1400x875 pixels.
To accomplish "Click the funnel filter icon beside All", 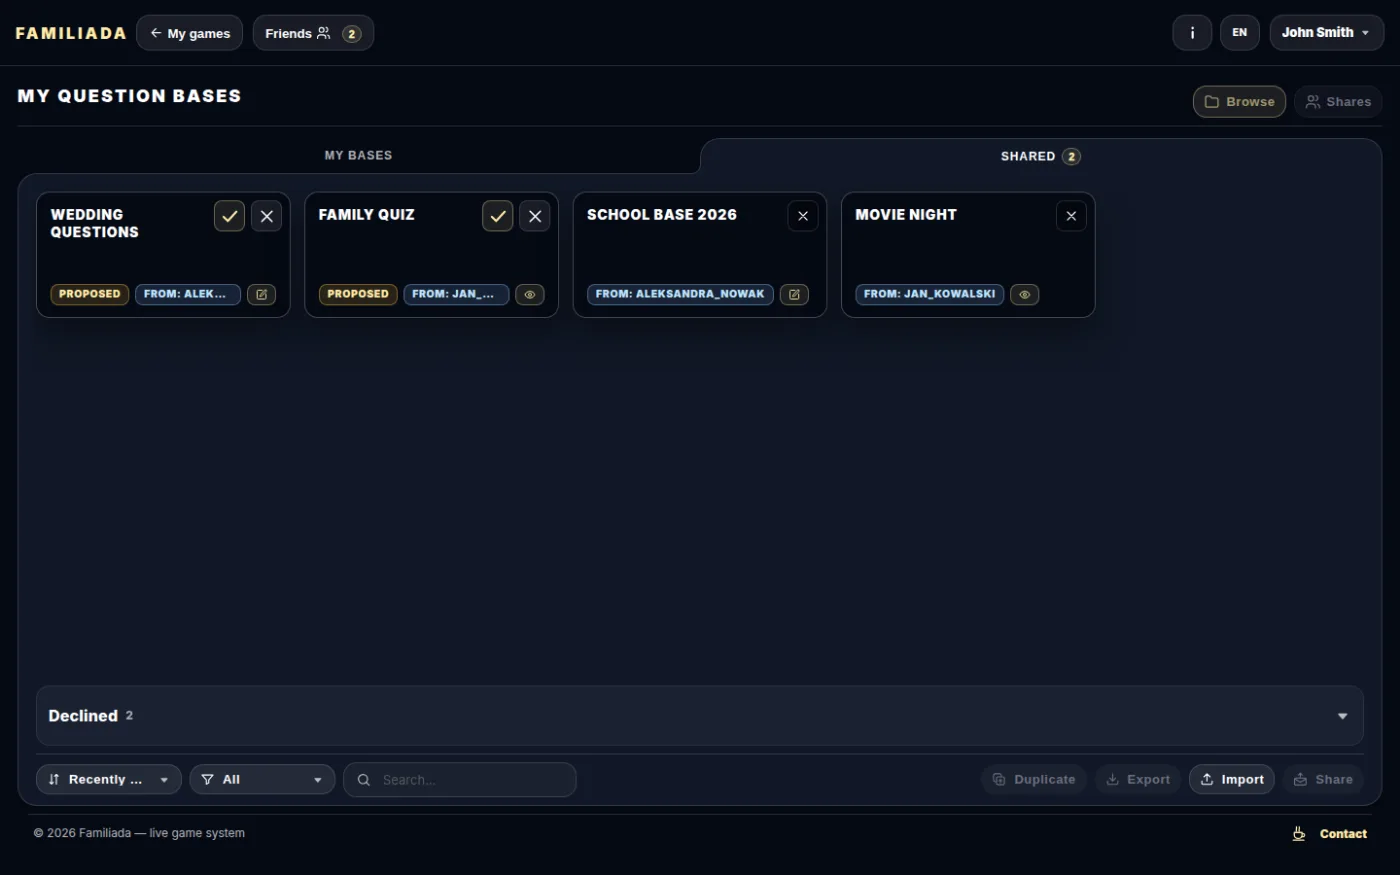I will pos(207,780).
